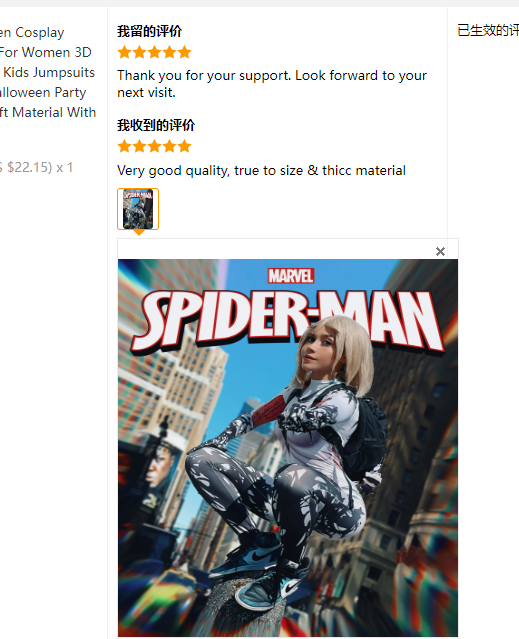Click the 'Very good quality' review text

pos(261,170)
